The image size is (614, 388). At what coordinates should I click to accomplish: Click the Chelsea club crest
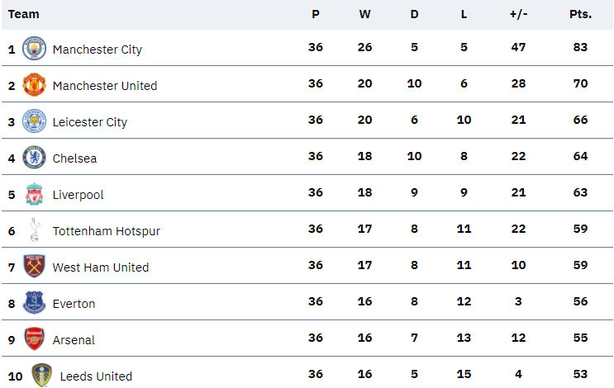coord(34,157)
